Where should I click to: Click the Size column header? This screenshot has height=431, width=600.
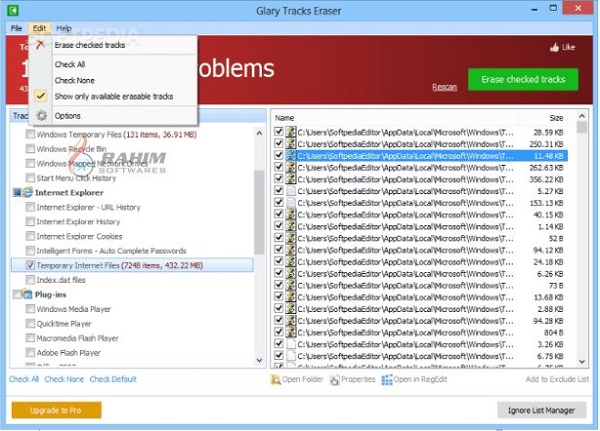[542, 118]
